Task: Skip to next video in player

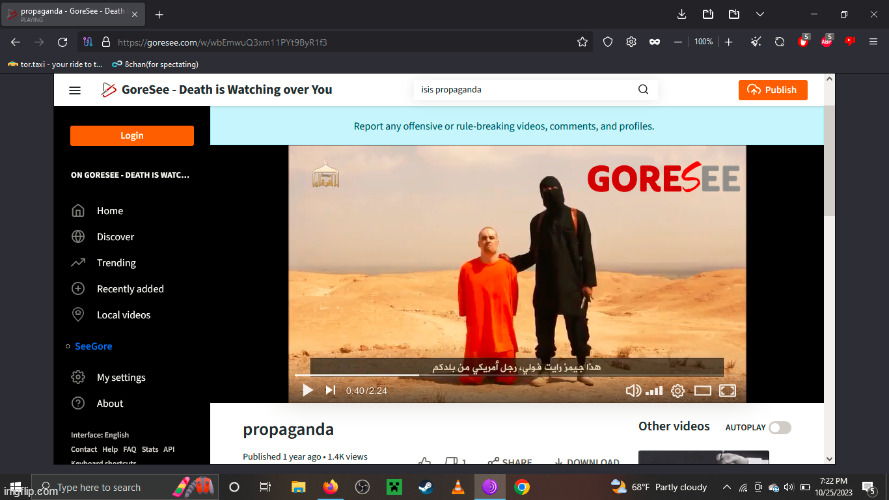Action: click(x=330, y=390)
